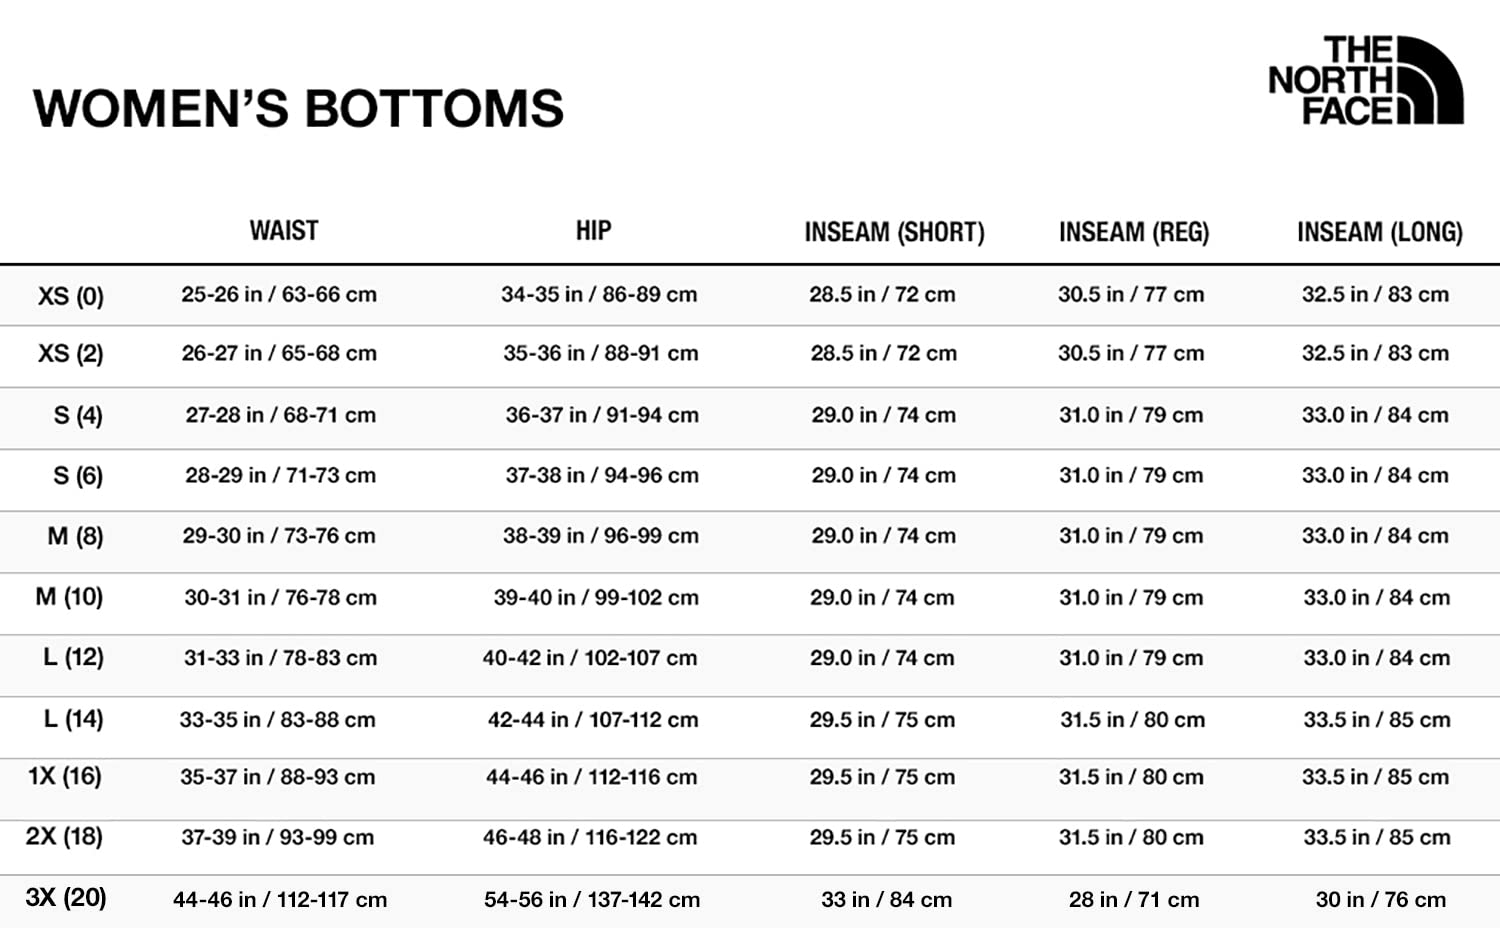Click the 3X (20) size label
The height and width of the screenshot is (928, 1500).
[66, 898]
